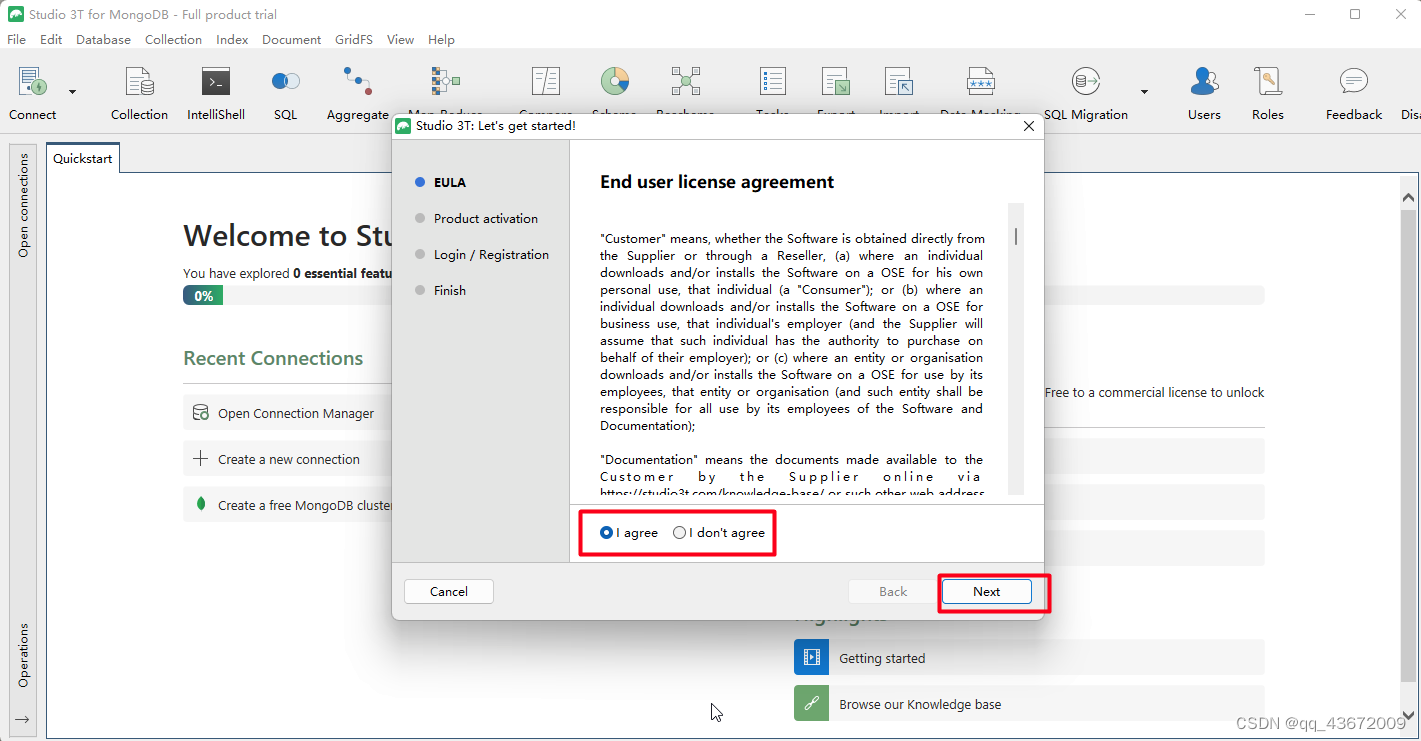This screenshot has width=1421, height=741.
Task: Open the Edit menu
Action: pyautogui.click(x=51, y=40)
